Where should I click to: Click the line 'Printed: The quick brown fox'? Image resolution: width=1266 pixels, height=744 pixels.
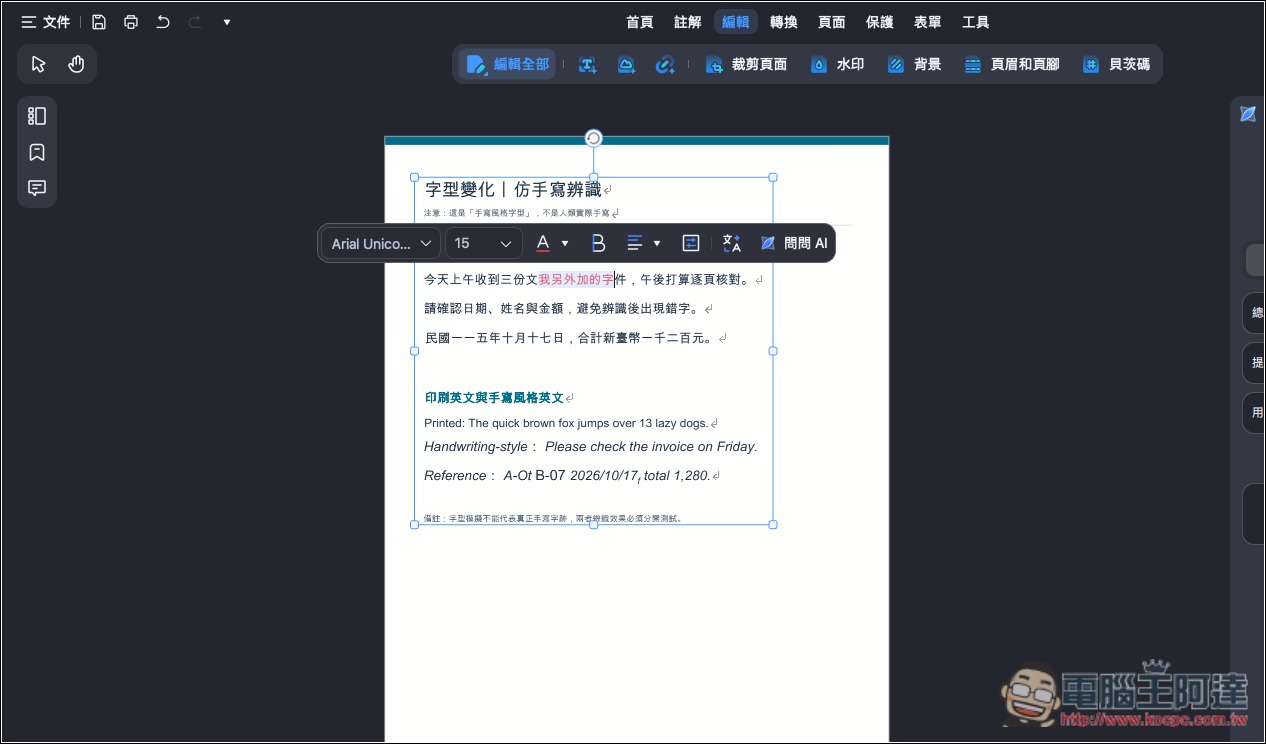[566, 423]
